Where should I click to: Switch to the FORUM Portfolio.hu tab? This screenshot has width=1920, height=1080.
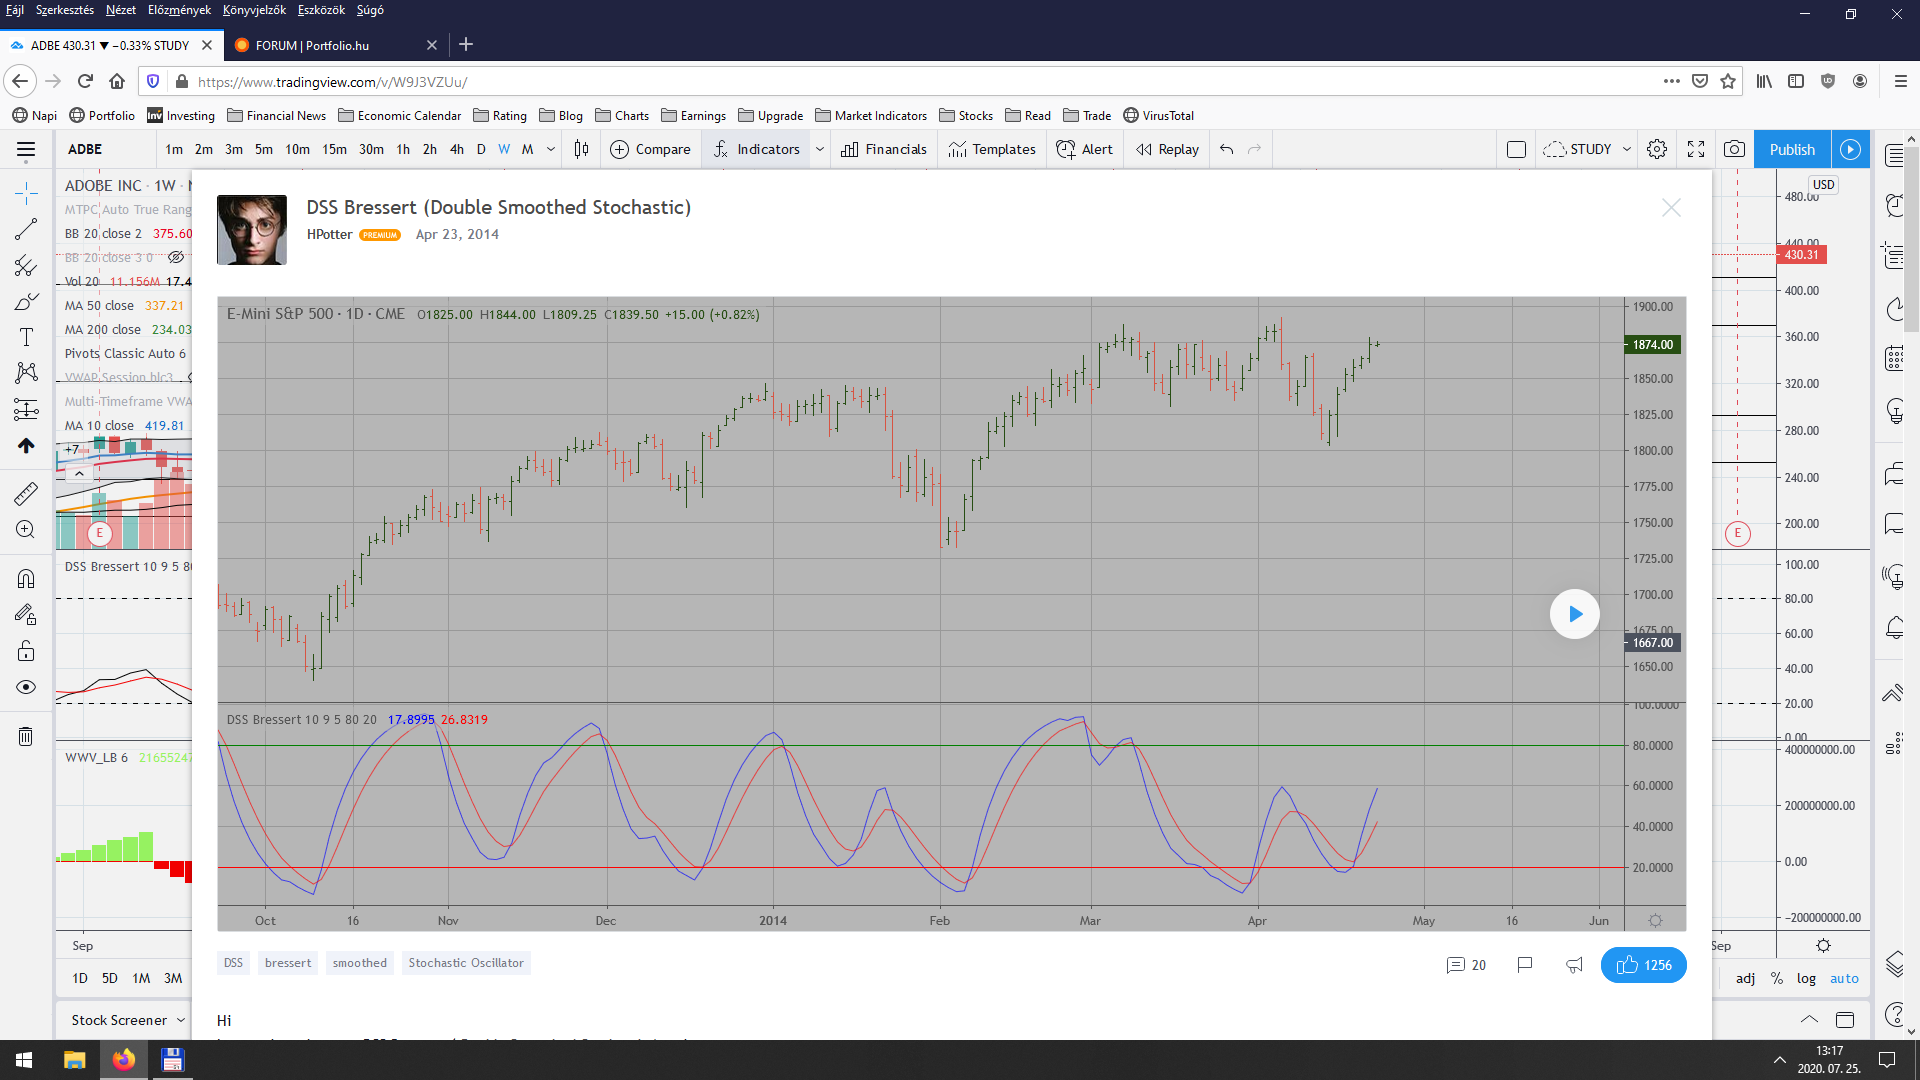pos(312,45)
